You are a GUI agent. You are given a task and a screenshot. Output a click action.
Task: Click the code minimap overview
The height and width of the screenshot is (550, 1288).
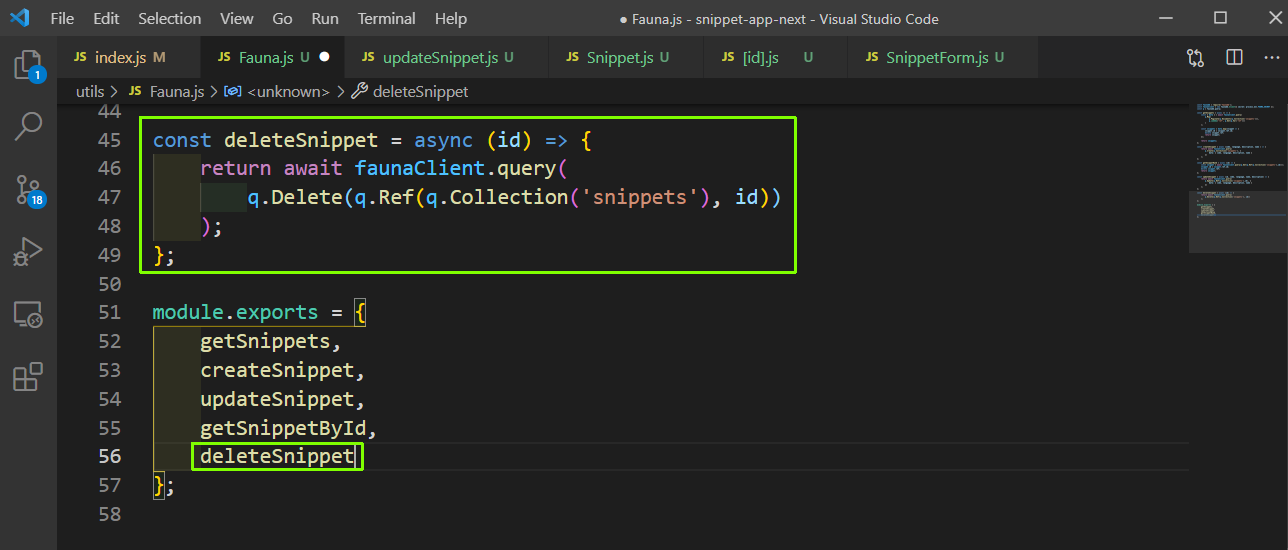click(x=1236, y=160)
